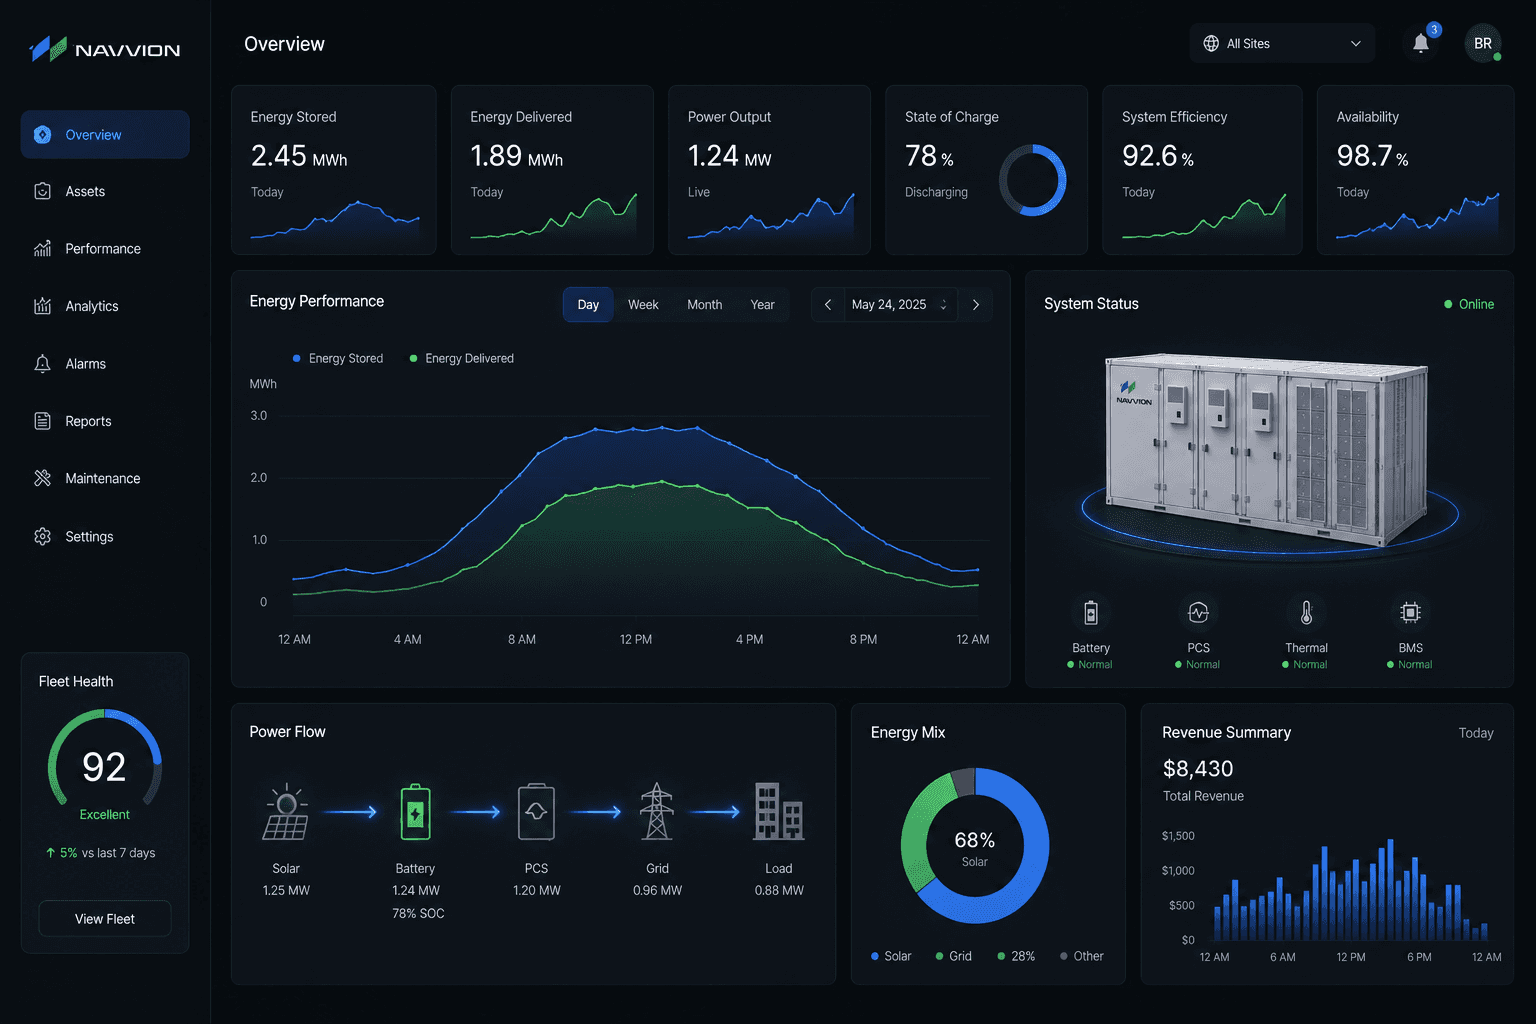1536x1024 pixels.
Task: Click the State of Charge ring gauge
Action: click(x=1033, y=180)
